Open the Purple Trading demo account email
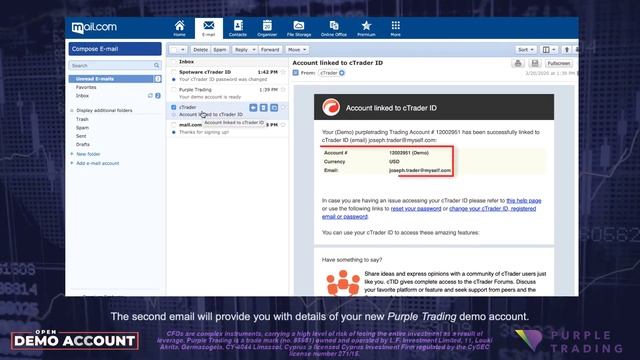The image size is (640, 360). click(227, 93)
